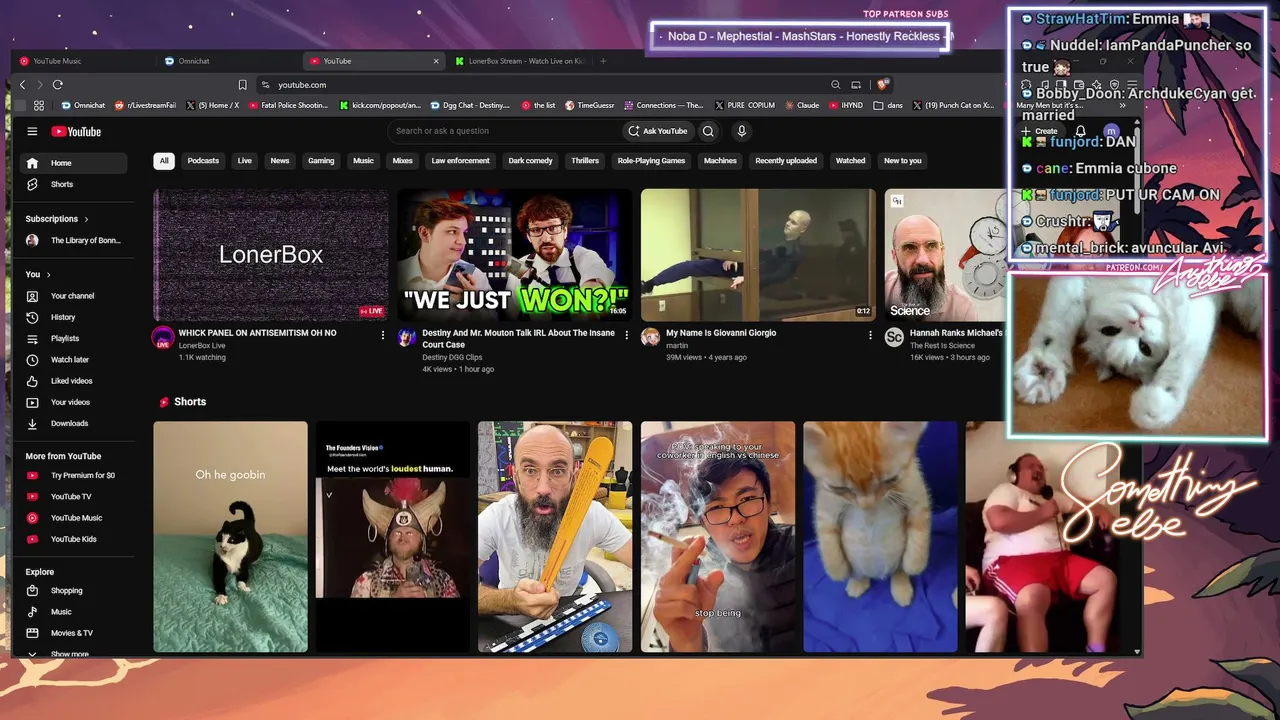Open Your videos in the sidebar
This screenshot has height=720, width=1280.
(74, 402)
